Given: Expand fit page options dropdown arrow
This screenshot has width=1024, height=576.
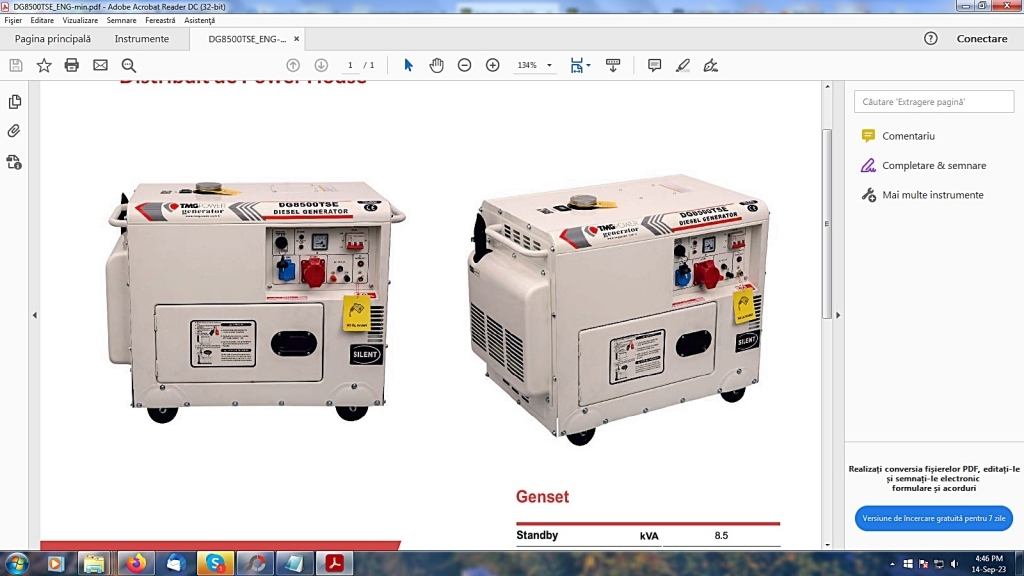Looking at the screenshot, I should point(588,65).
